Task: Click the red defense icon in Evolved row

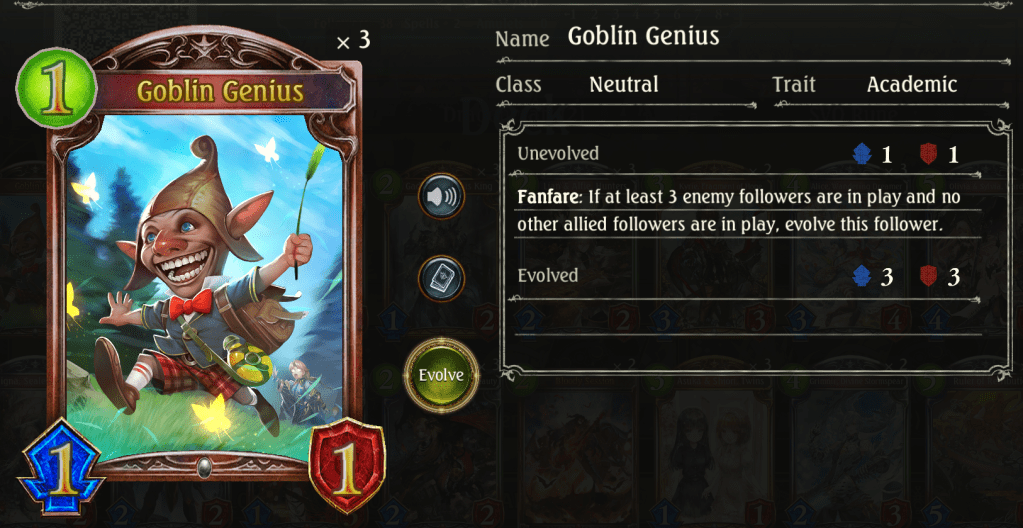Action: (928, 277)
